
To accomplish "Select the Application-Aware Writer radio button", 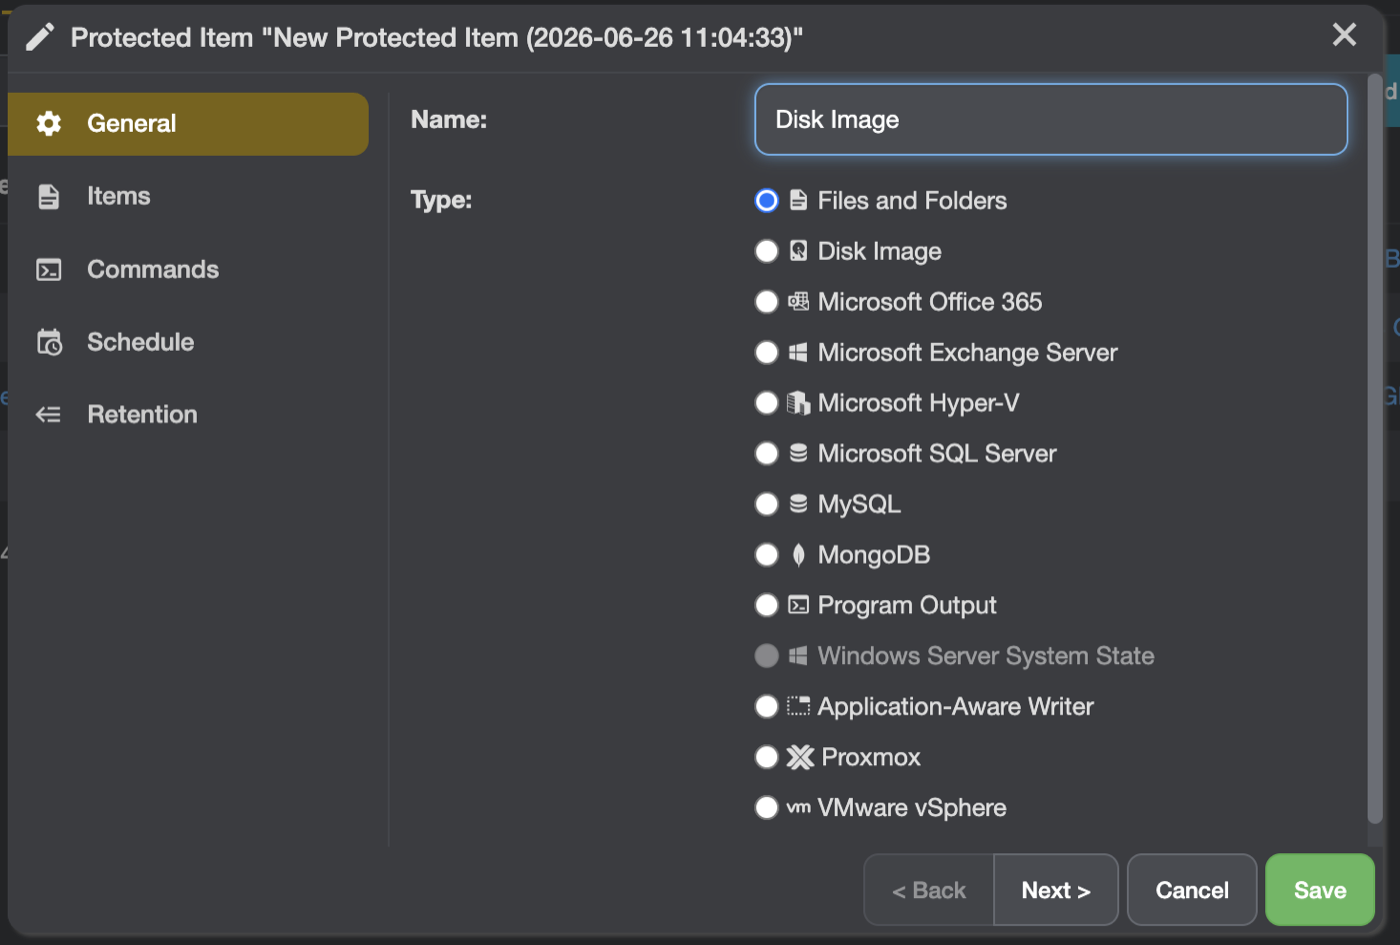I will [767, 706].
